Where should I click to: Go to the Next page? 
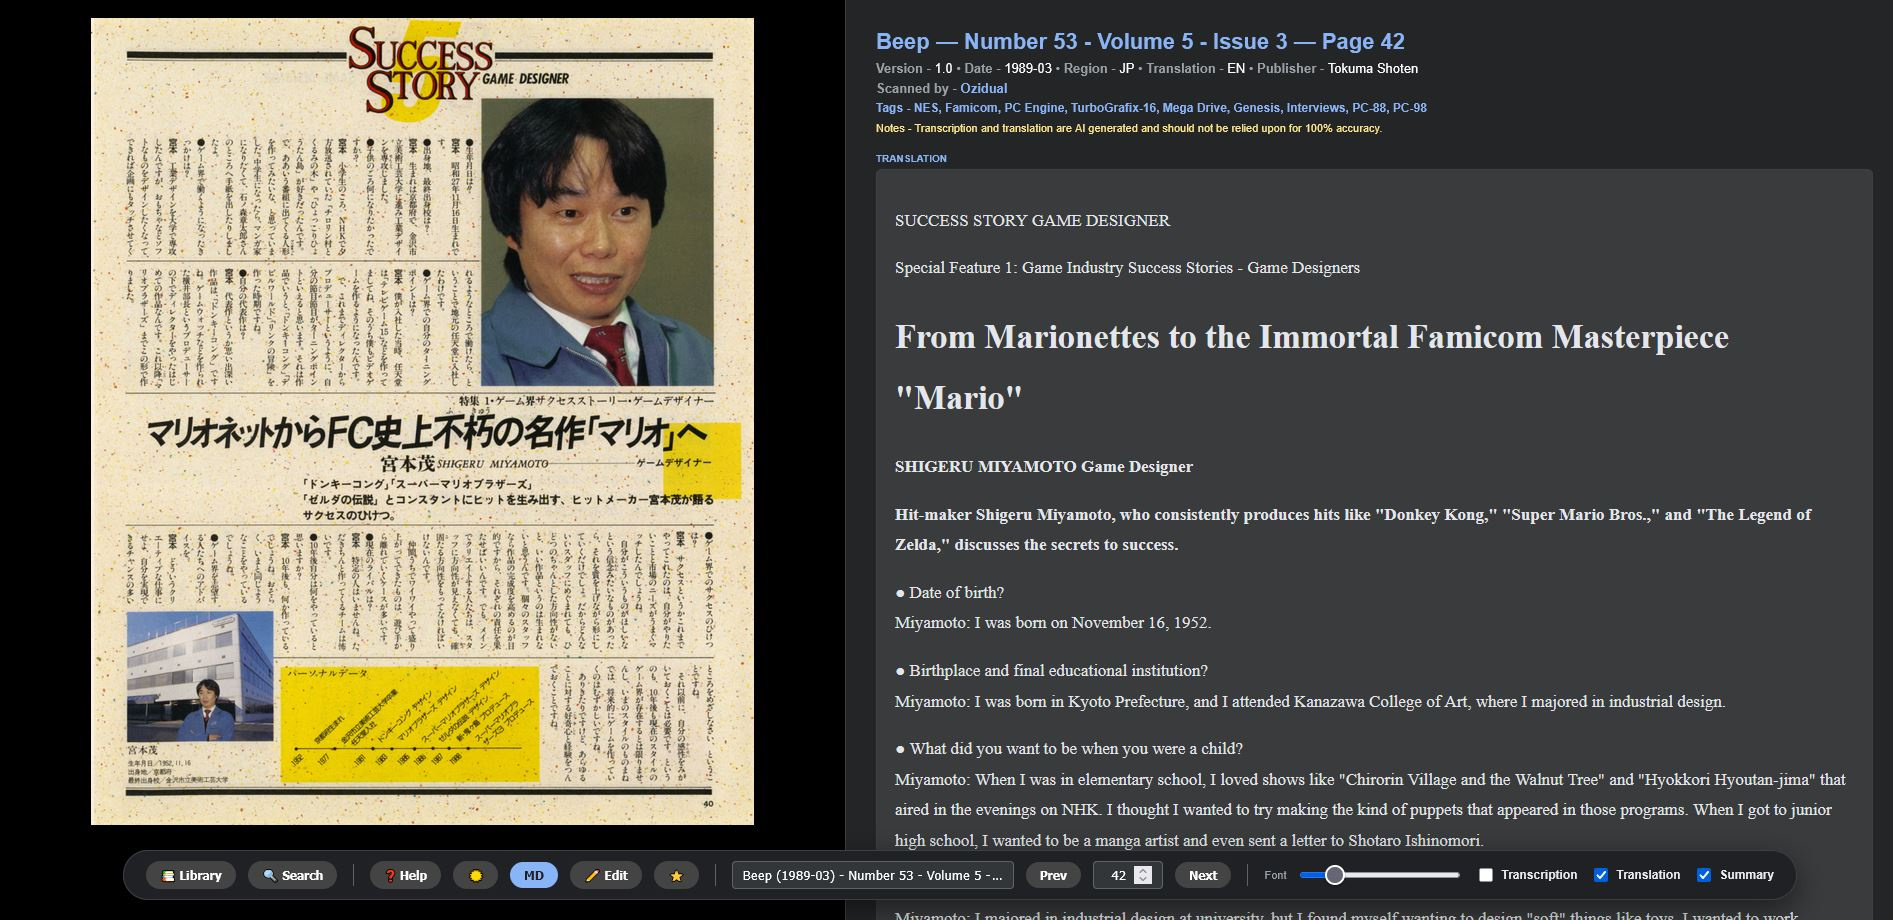pos(1202,875)
